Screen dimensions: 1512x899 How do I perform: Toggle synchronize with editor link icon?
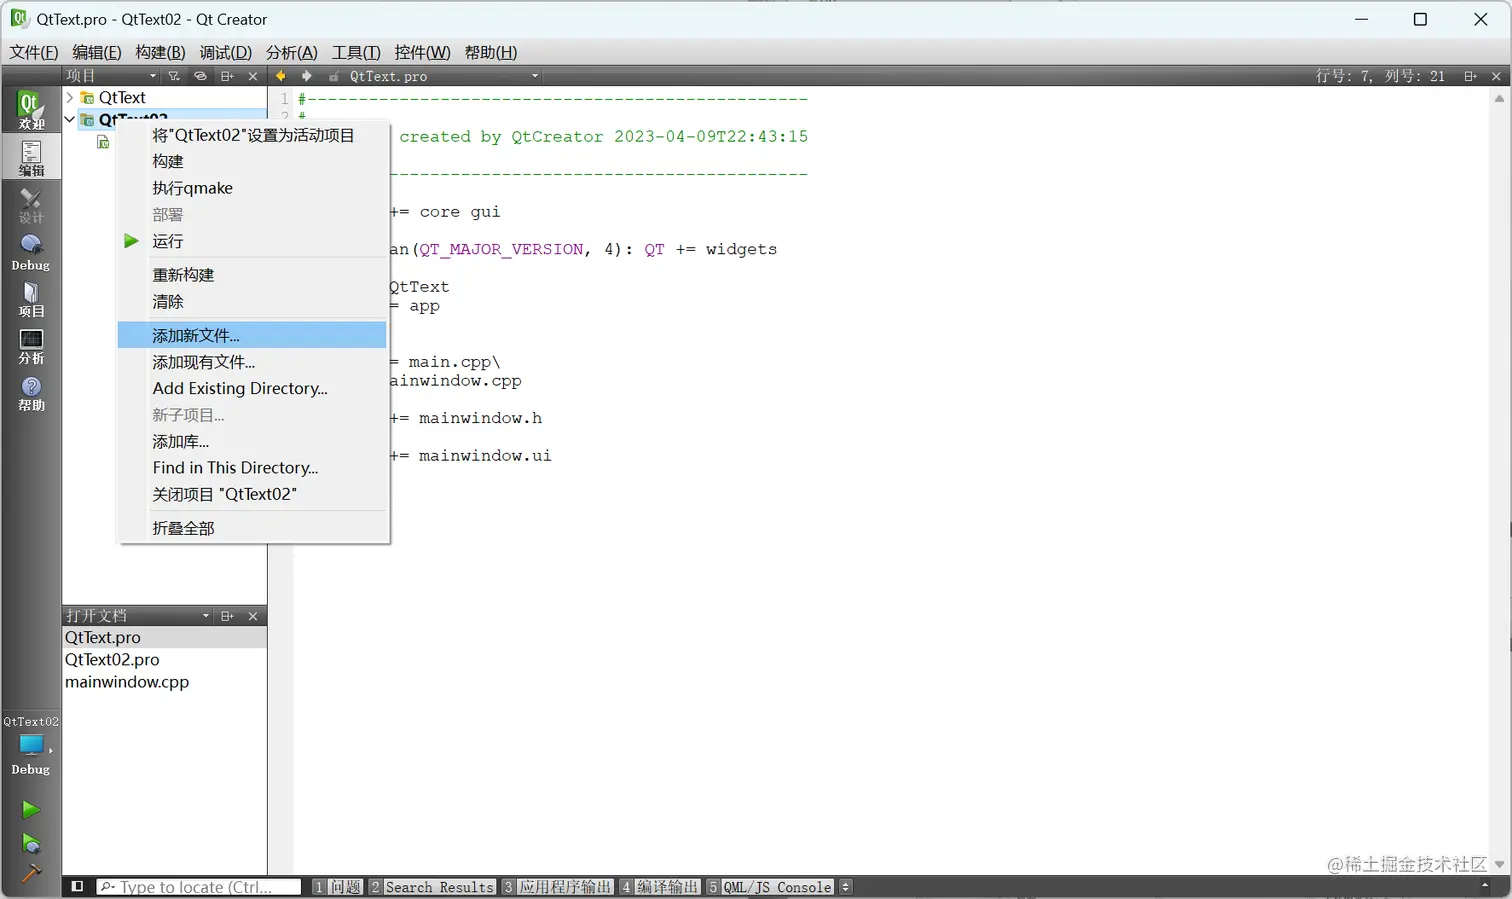coord(200,76)
